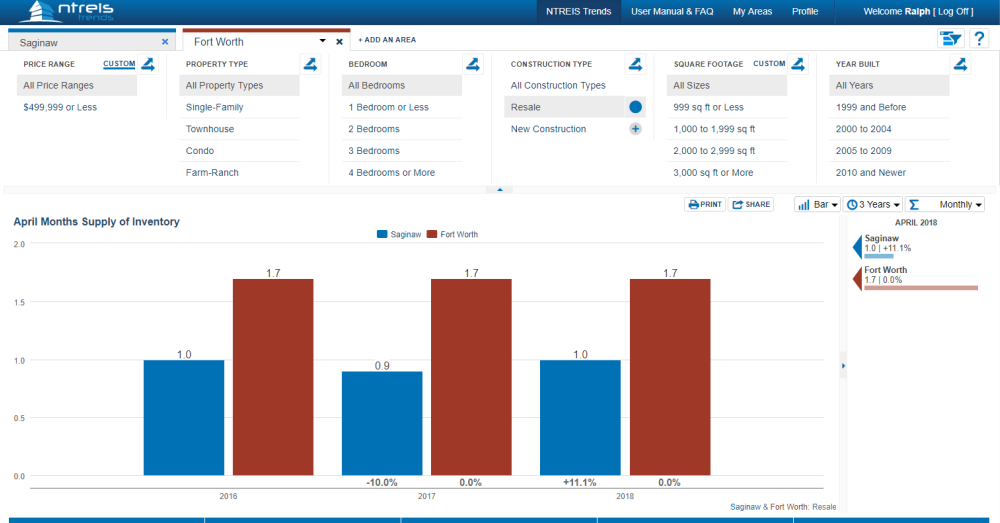Click CUSTOM beside Square Footage
1000x523 pixels.
(x=769, y=64)
